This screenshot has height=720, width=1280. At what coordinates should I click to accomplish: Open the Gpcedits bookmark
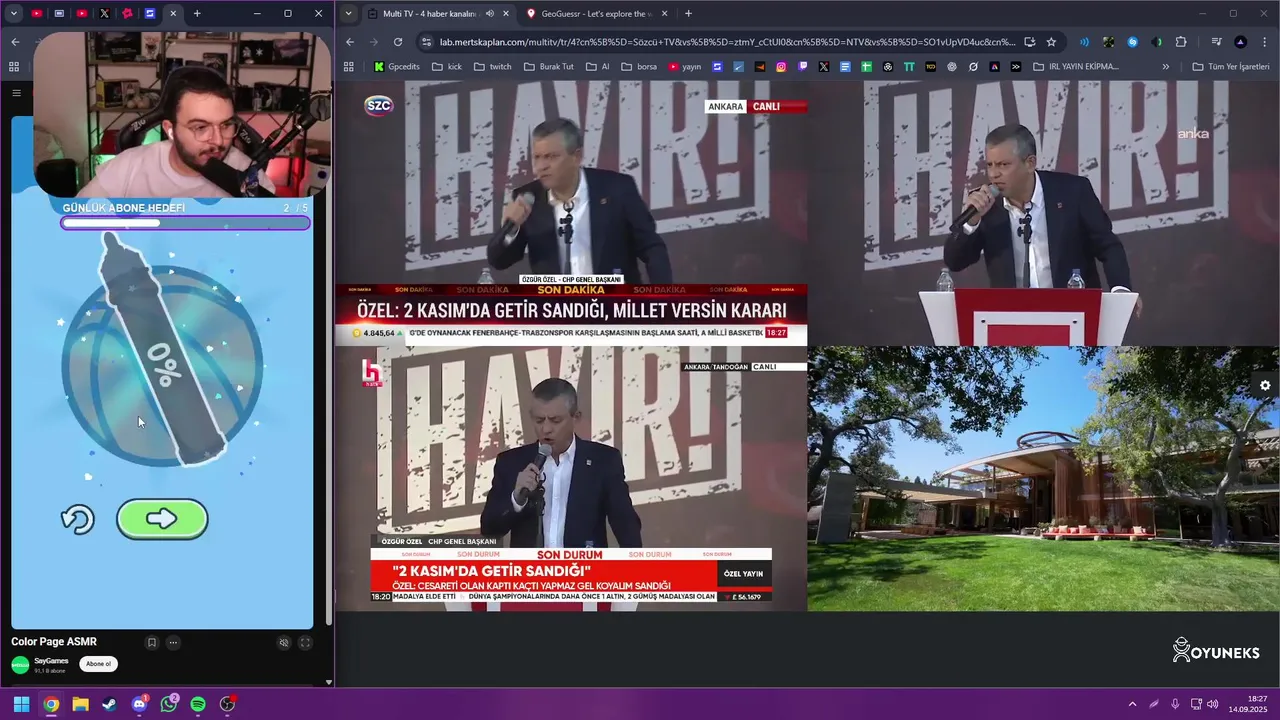tap(396, 67)
